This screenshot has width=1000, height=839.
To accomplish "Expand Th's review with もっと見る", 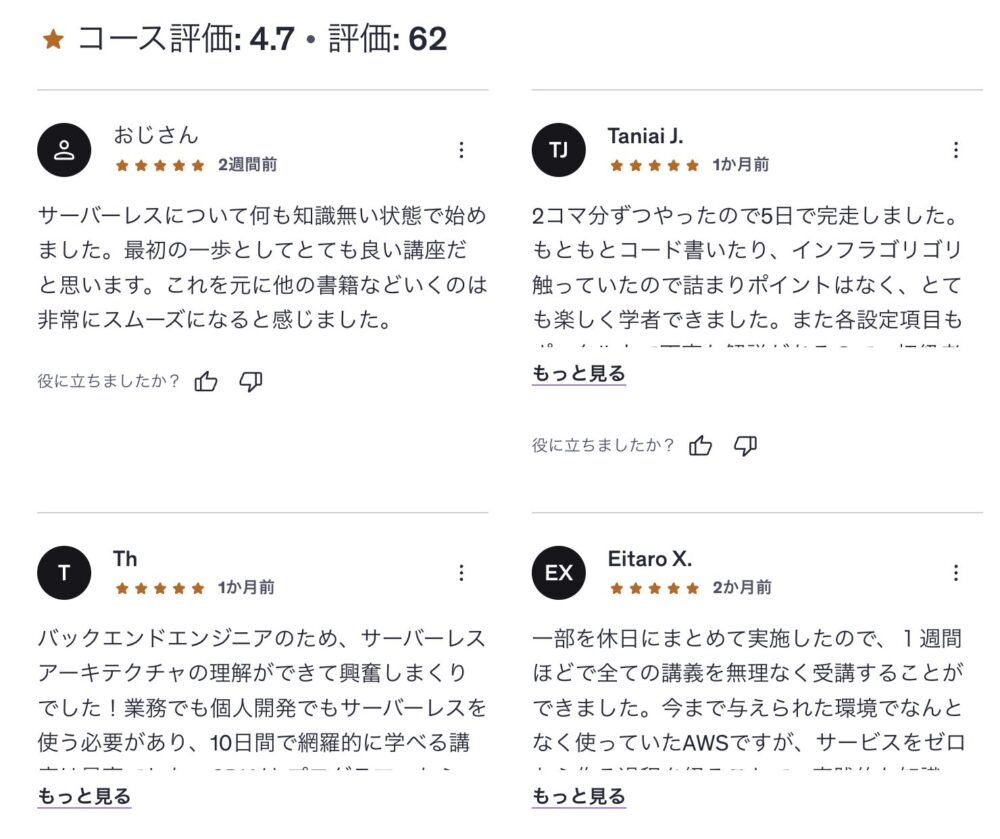I will pyautogui.click(x=84, y=797).
